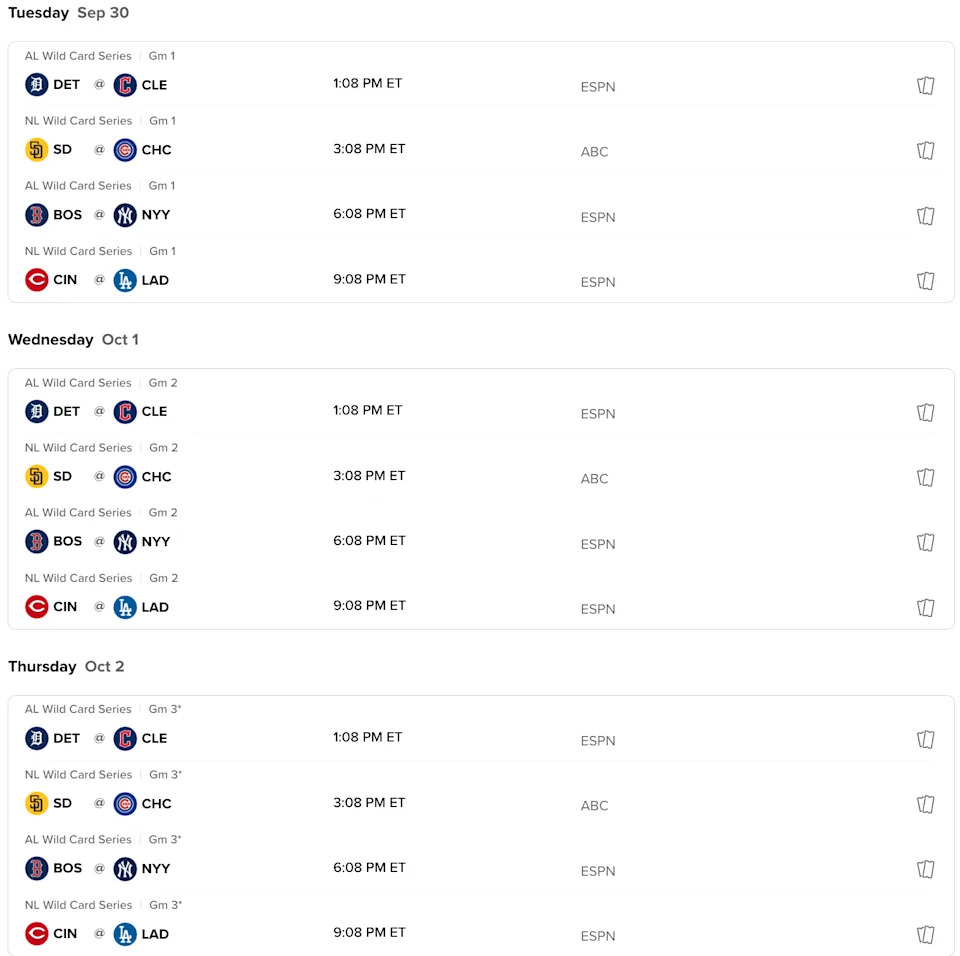Click the Yankees logo in Wednesday's game

[125, 542]
